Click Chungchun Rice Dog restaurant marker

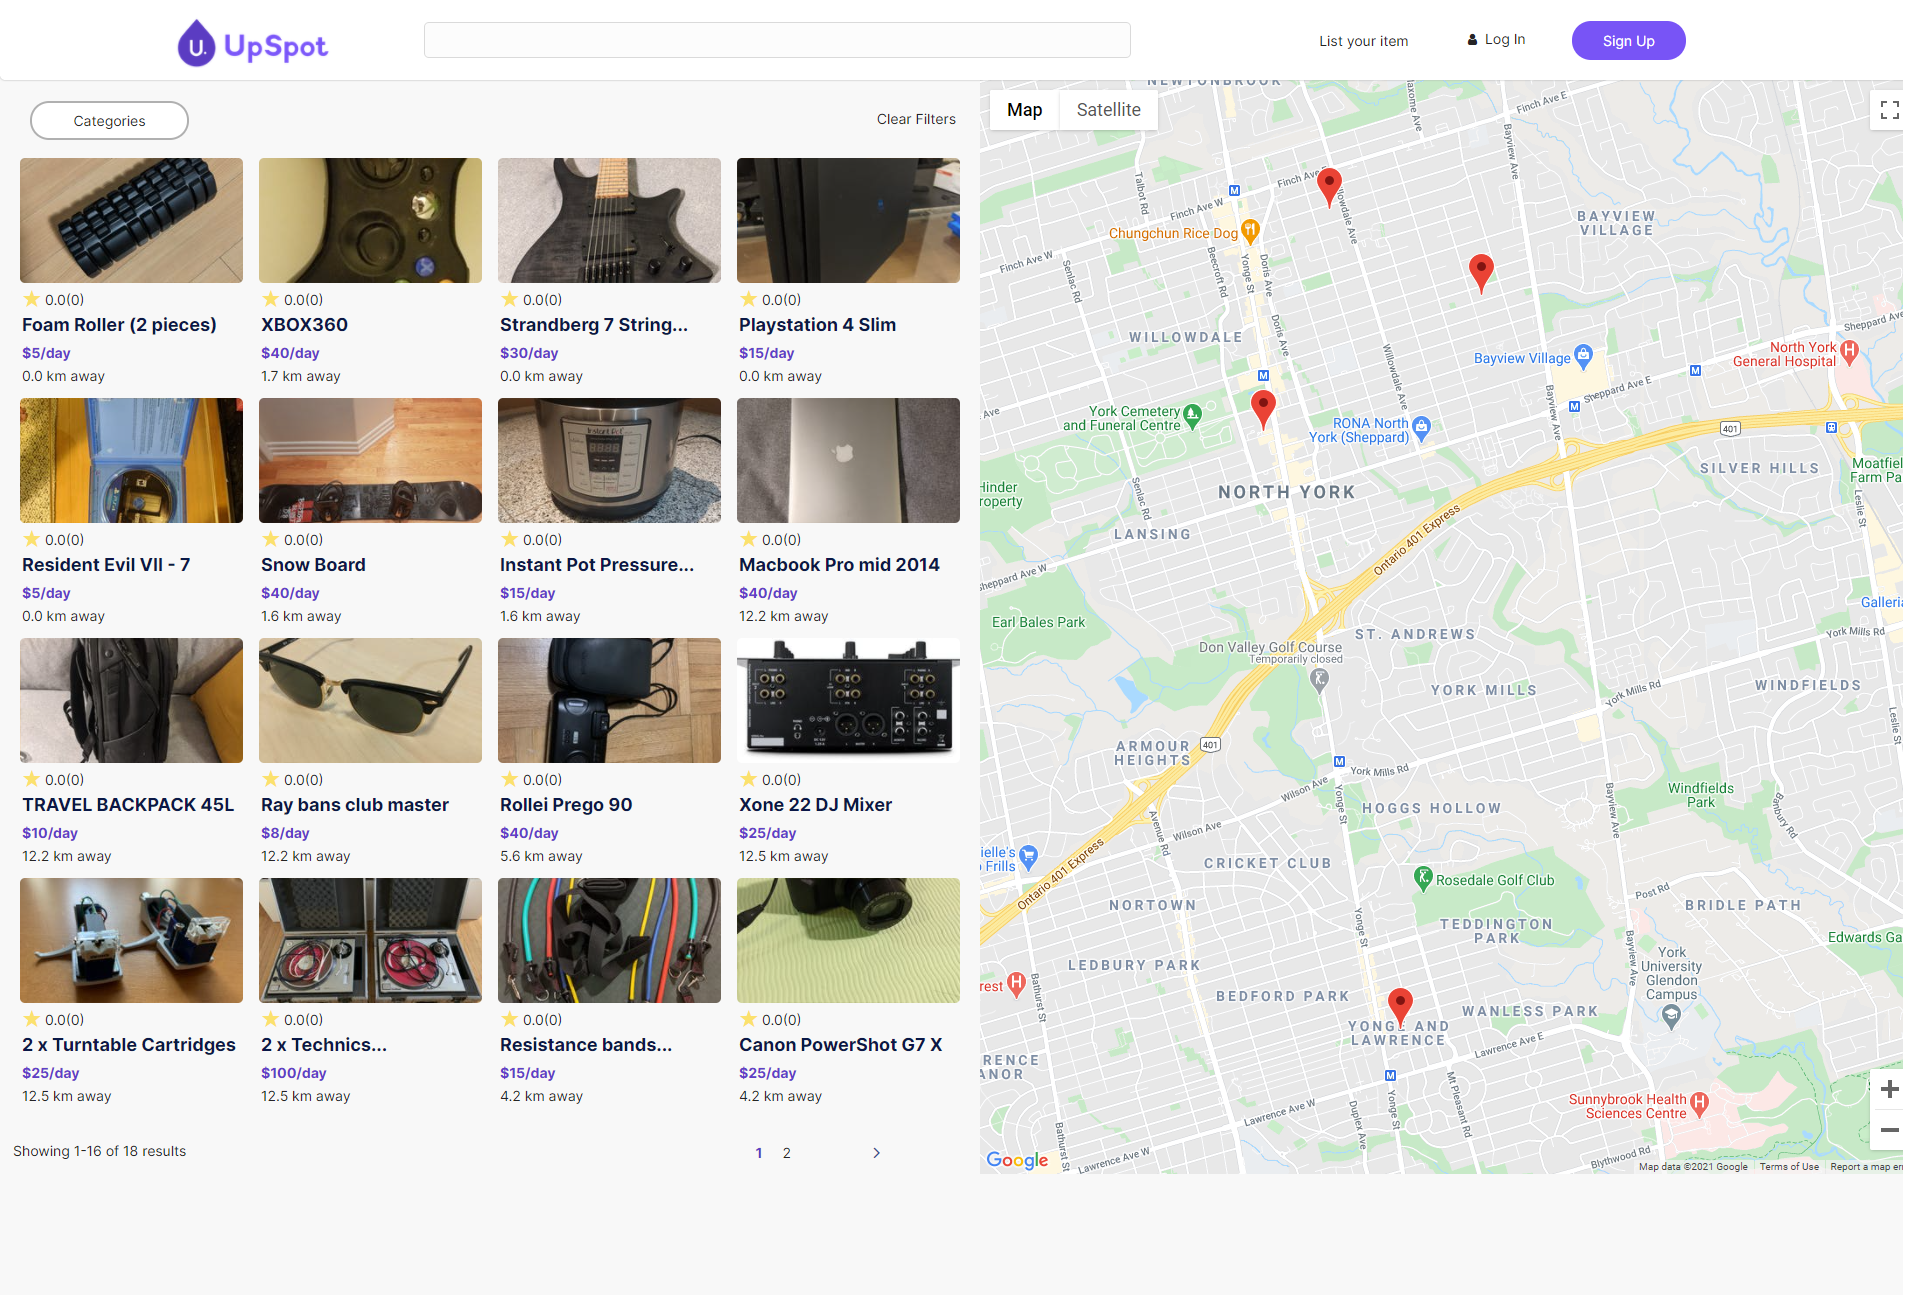1250,231
